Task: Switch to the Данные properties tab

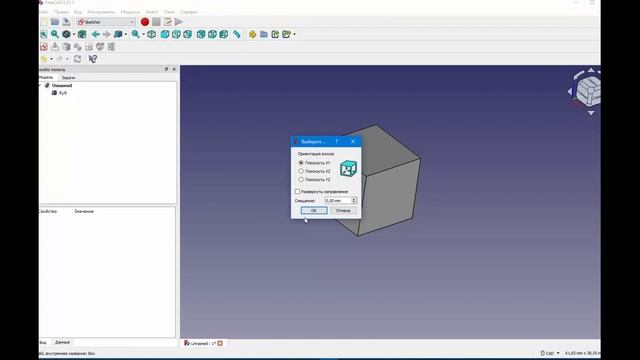Action: point(62,342)
